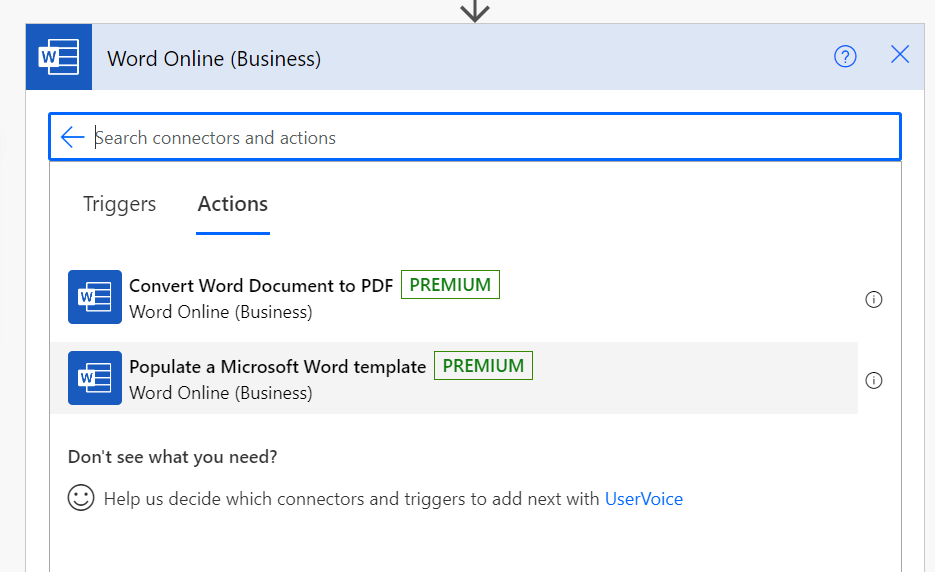Open help for Word Online connector
This screenshot has width=935, height=572.
tap(845, 57)
